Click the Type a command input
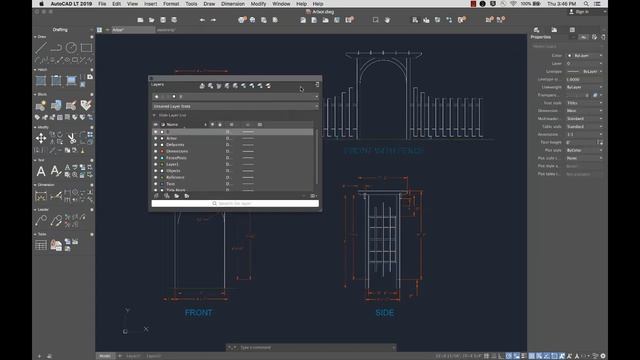The width and height of the screenshot is (640, 360). (x=311, y=347)
